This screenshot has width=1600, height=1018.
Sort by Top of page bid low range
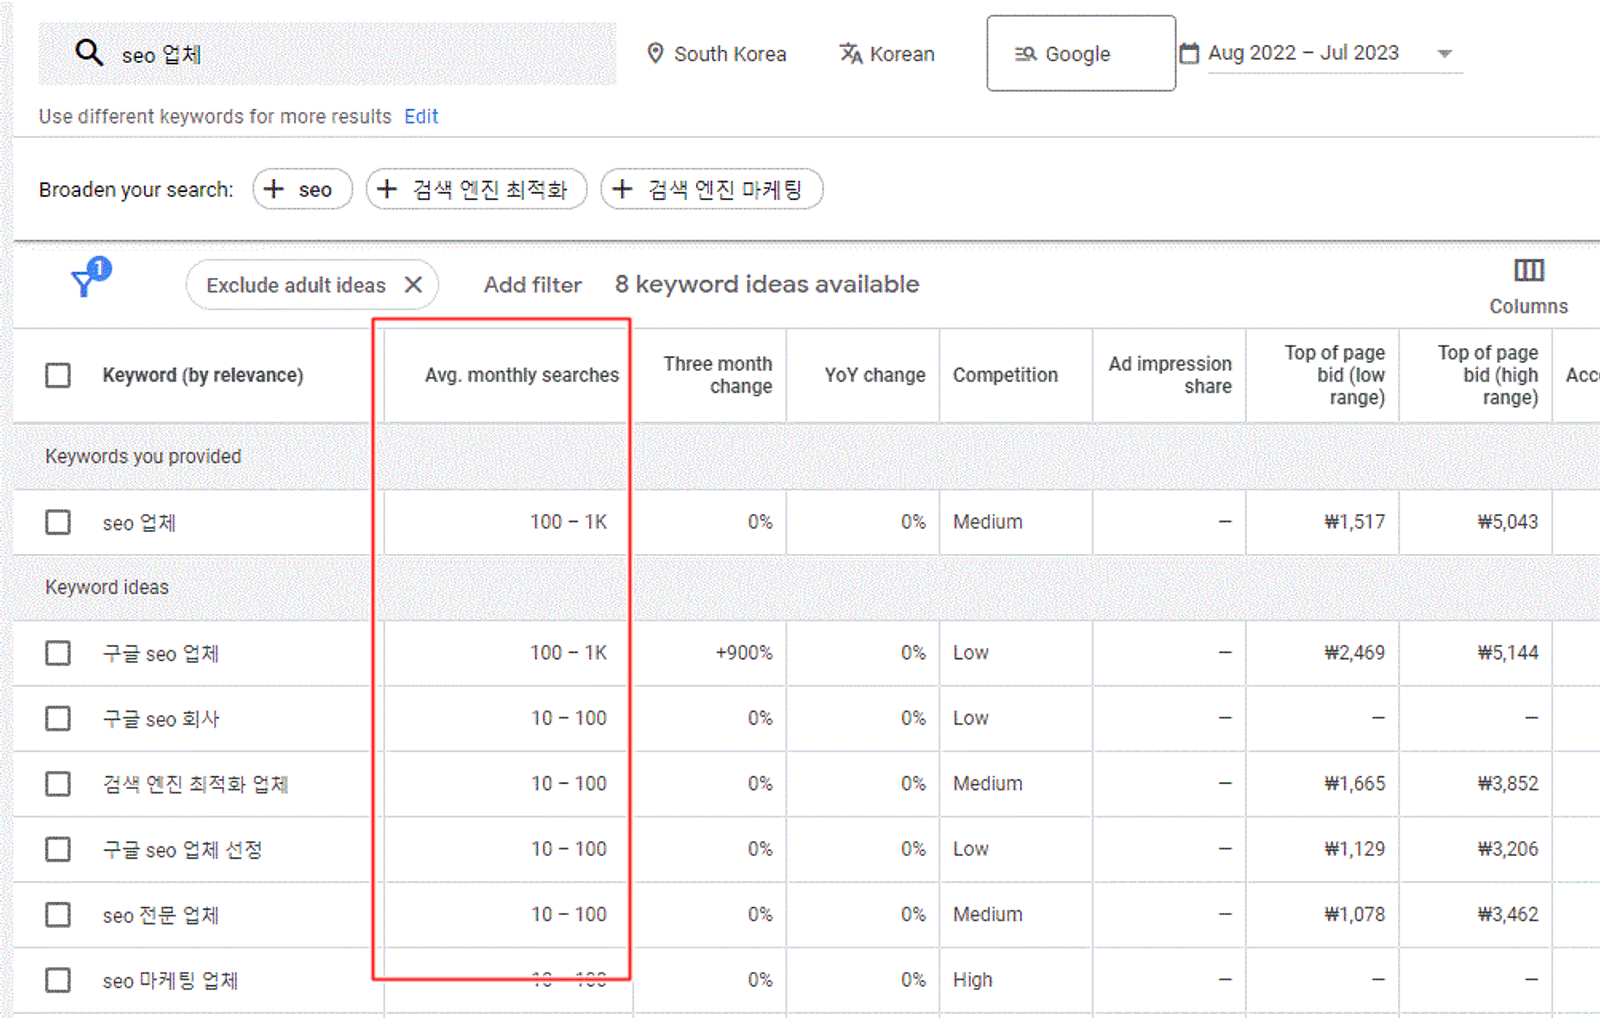(x=1334, y=375)
